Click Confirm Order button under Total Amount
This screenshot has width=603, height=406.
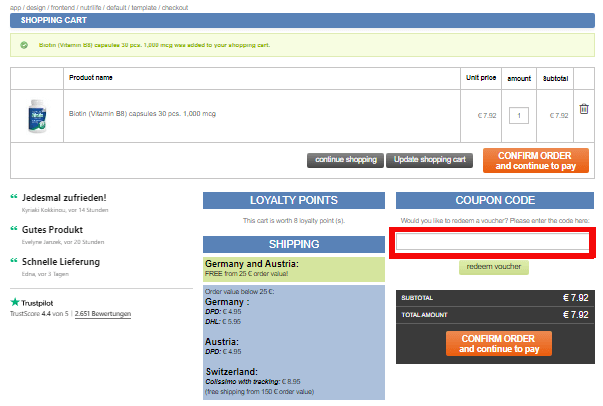click(x=499, y=344)
